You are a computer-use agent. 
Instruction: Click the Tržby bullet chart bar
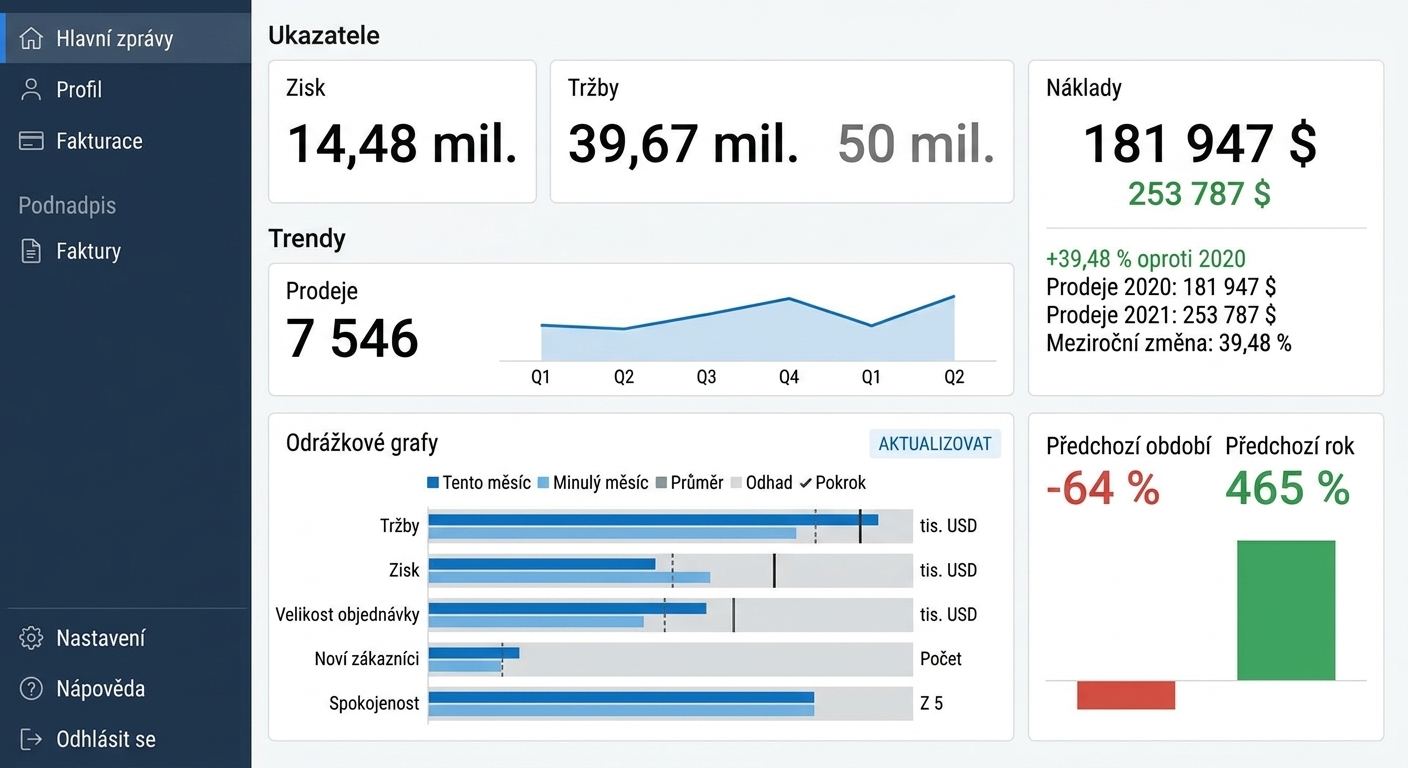670,526
